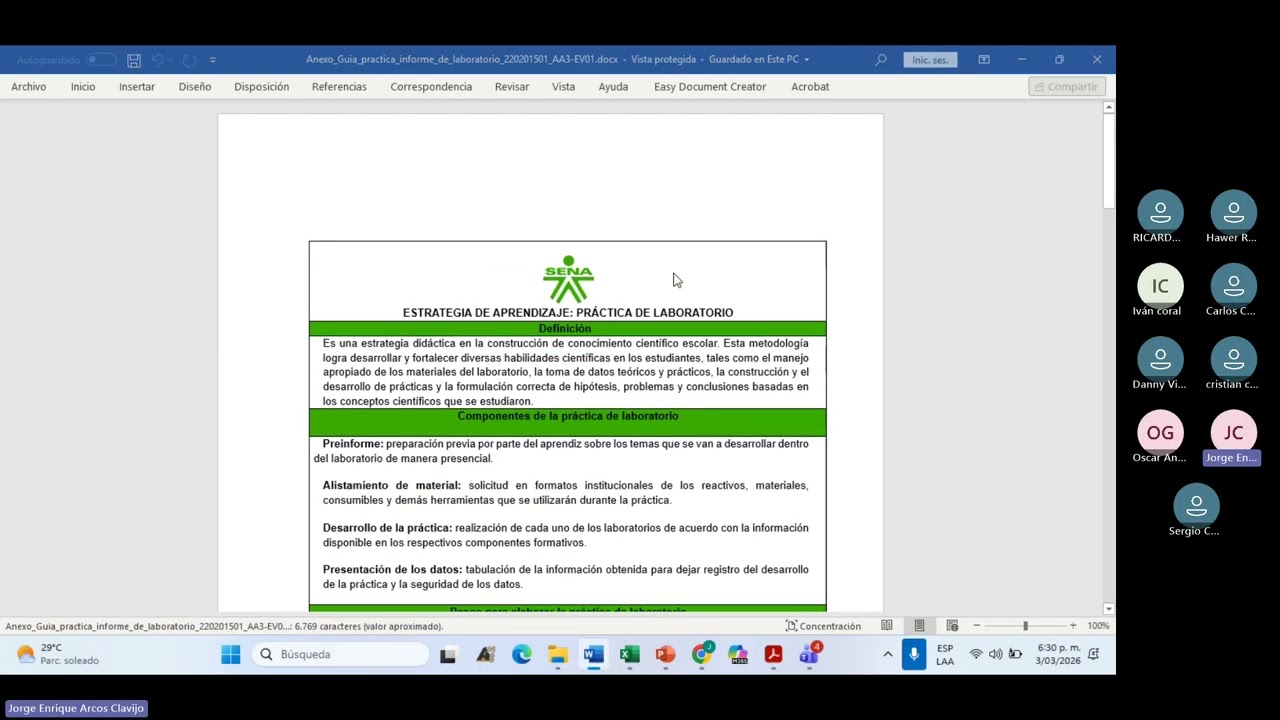Click the Redo icon in title bar

[189, 60]
